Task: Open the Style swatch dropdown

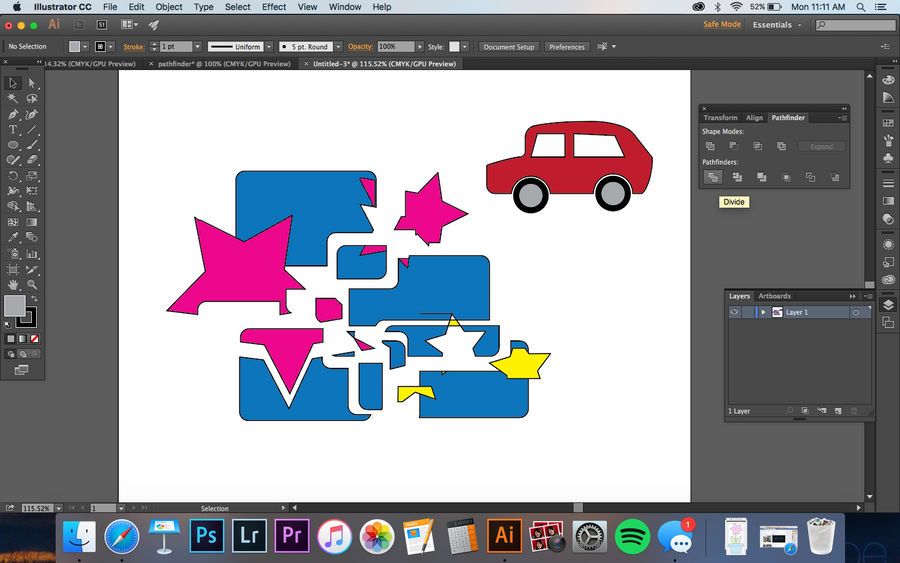Action: click(464, 46)
